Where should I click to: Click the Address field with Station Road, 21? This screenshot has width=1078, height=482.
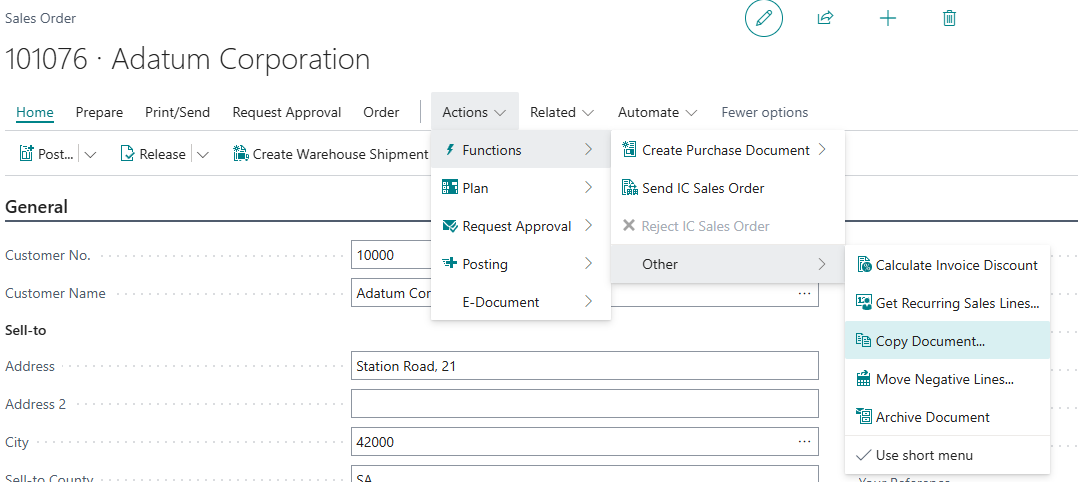point(584,366)
